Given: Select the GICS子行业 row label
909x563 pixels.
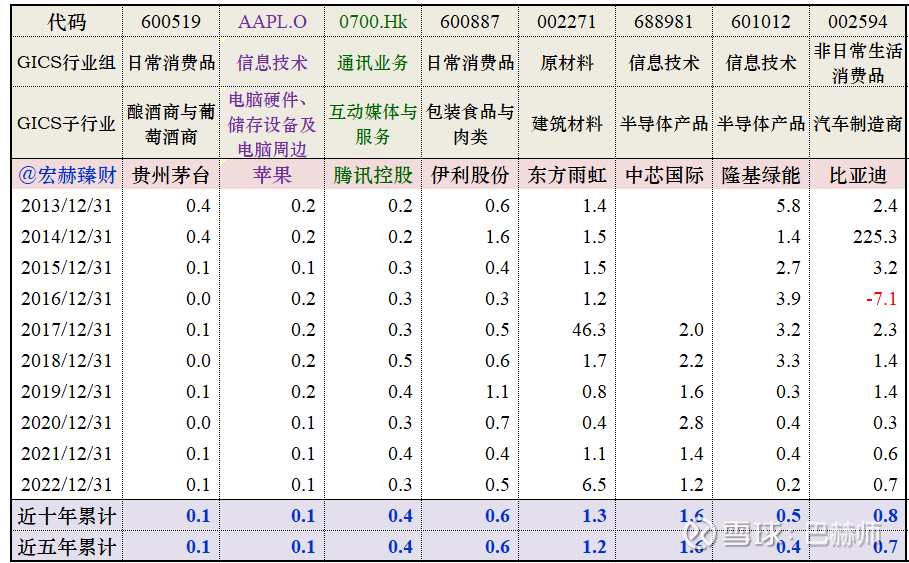Looking at the screenshot, I should (x=67, y=124).
